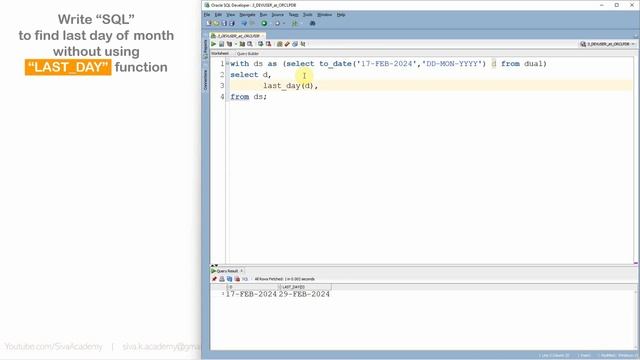The image size is (640, 360).
Task: Select the DEVUSER worksheet document tab
Action: click(x=237, y=36)
